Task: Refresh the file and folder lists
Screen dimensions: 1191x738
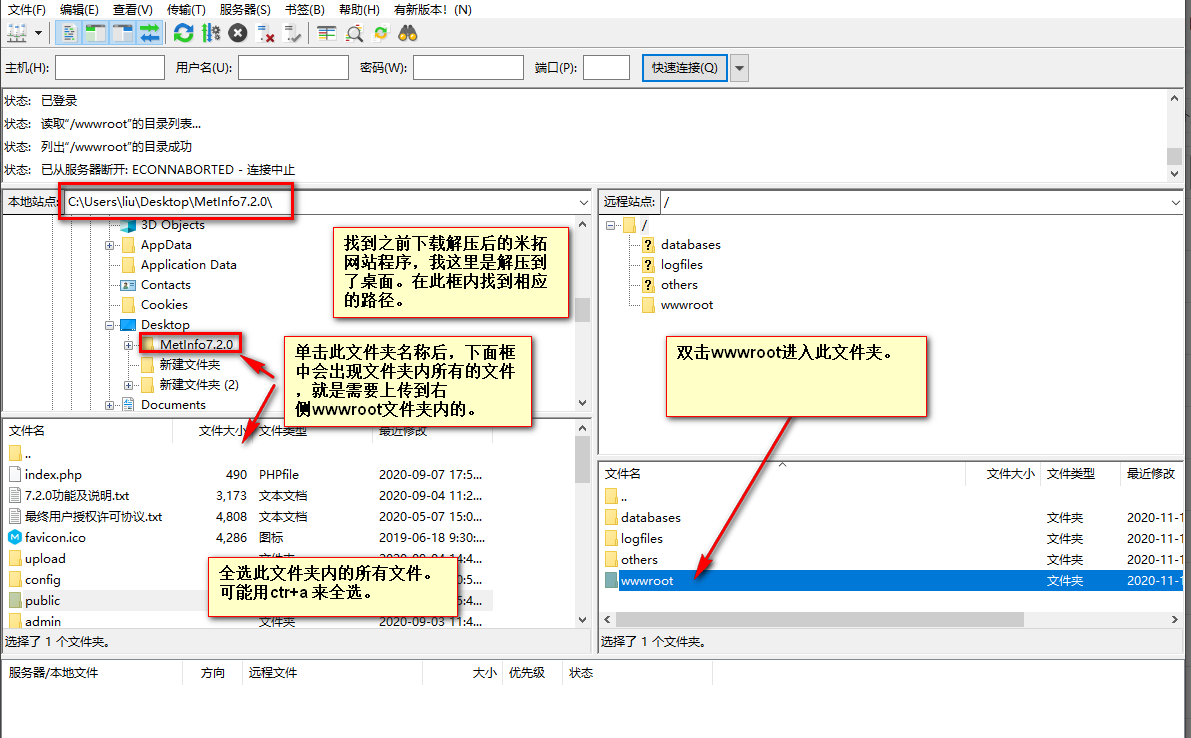Action: click(183, 33)
